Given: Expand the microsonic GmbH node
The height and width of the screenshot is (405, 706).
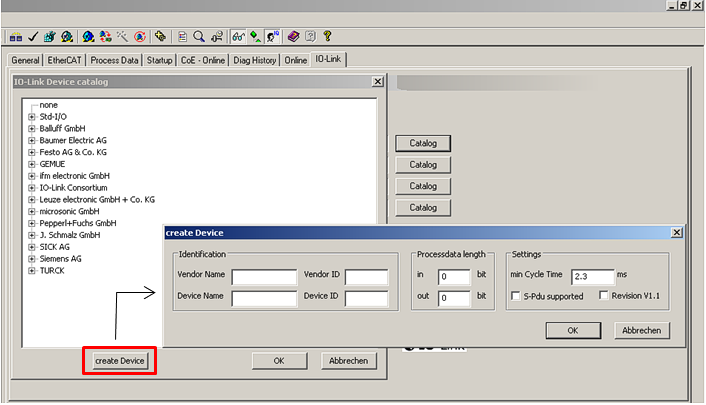Looking at the screenshot, I should pos(32,211).
